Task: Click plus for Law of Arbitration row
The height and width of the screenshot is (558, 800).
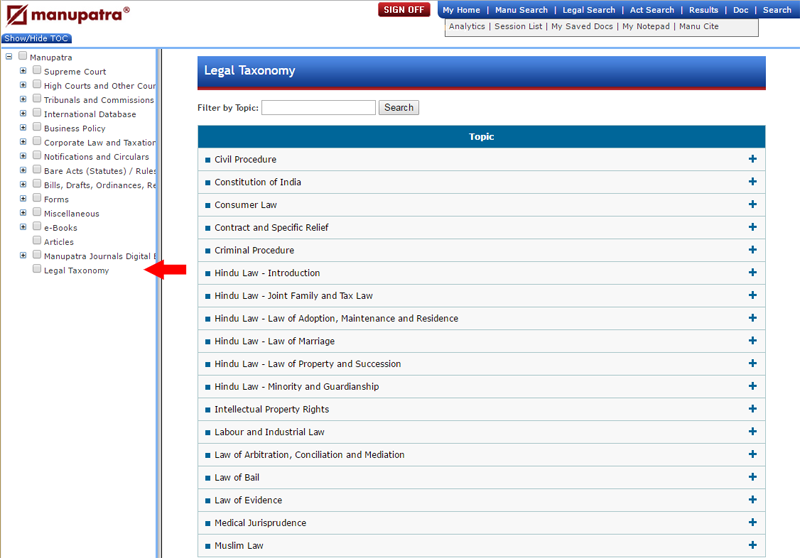Action: (x=753, y=454)
